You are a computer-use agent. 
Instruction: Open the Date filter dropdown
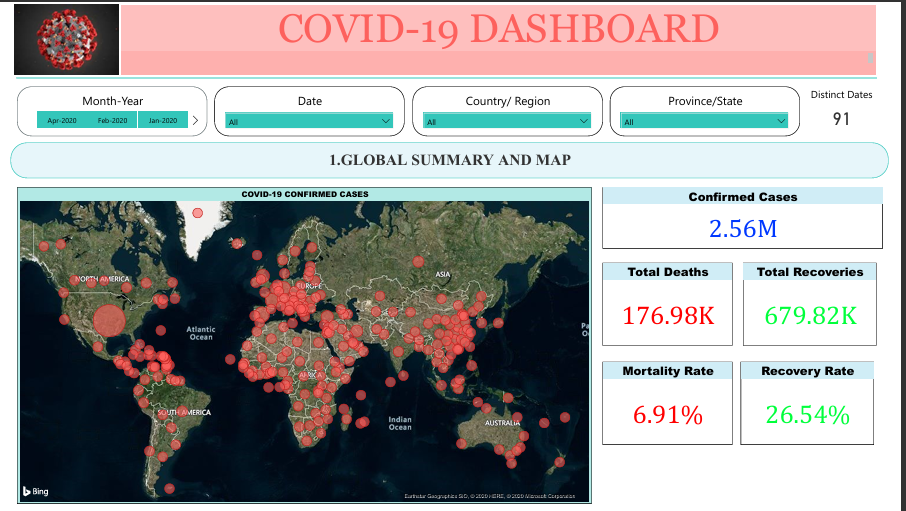(309, 121)
